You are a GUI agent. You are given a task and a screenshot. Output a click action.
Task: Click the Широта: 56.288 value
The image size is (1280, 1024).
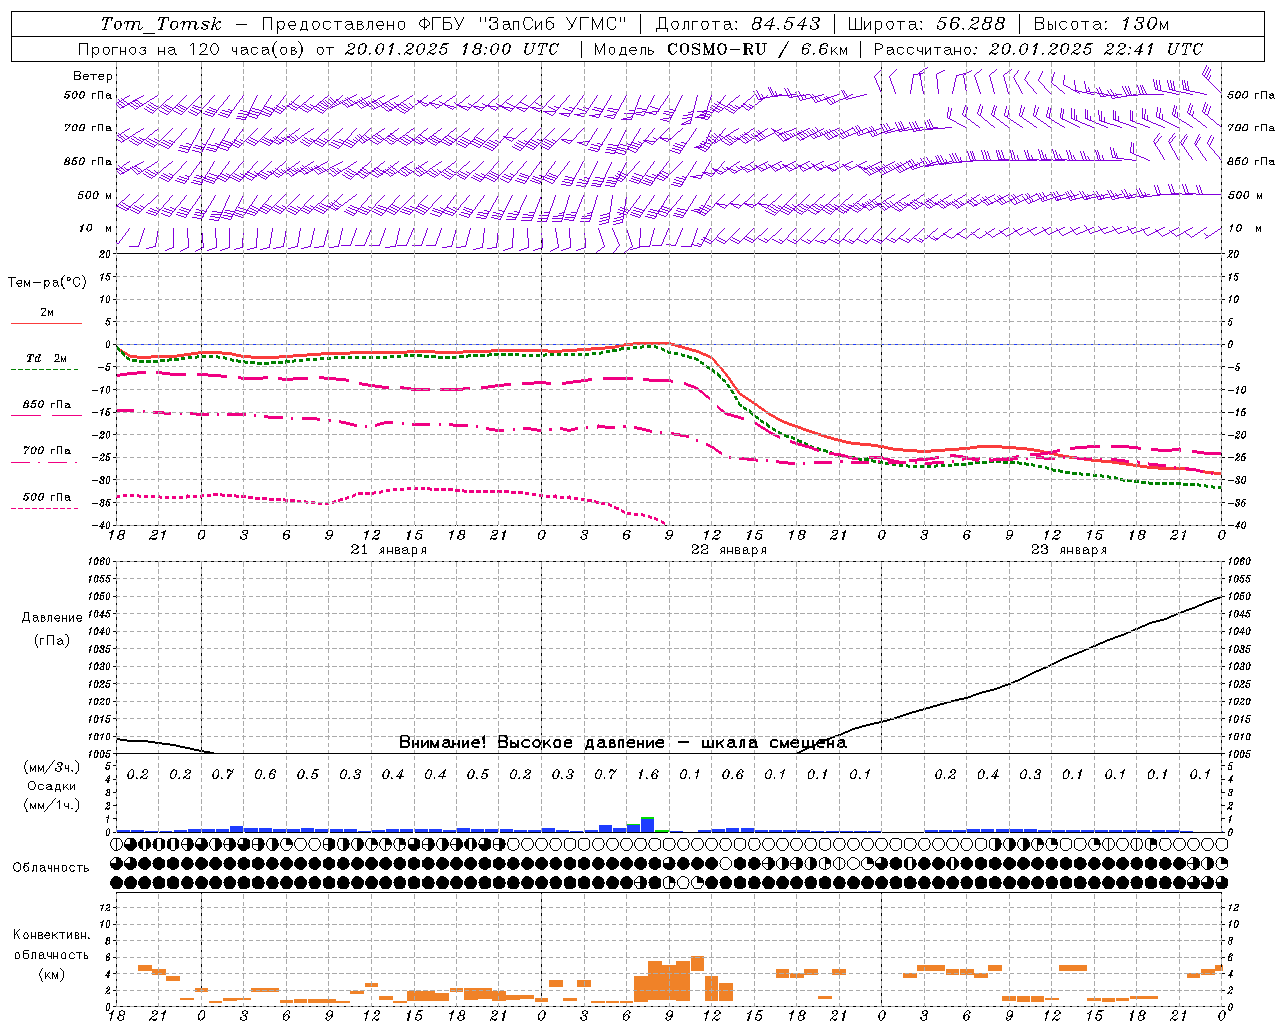[926, 24]
